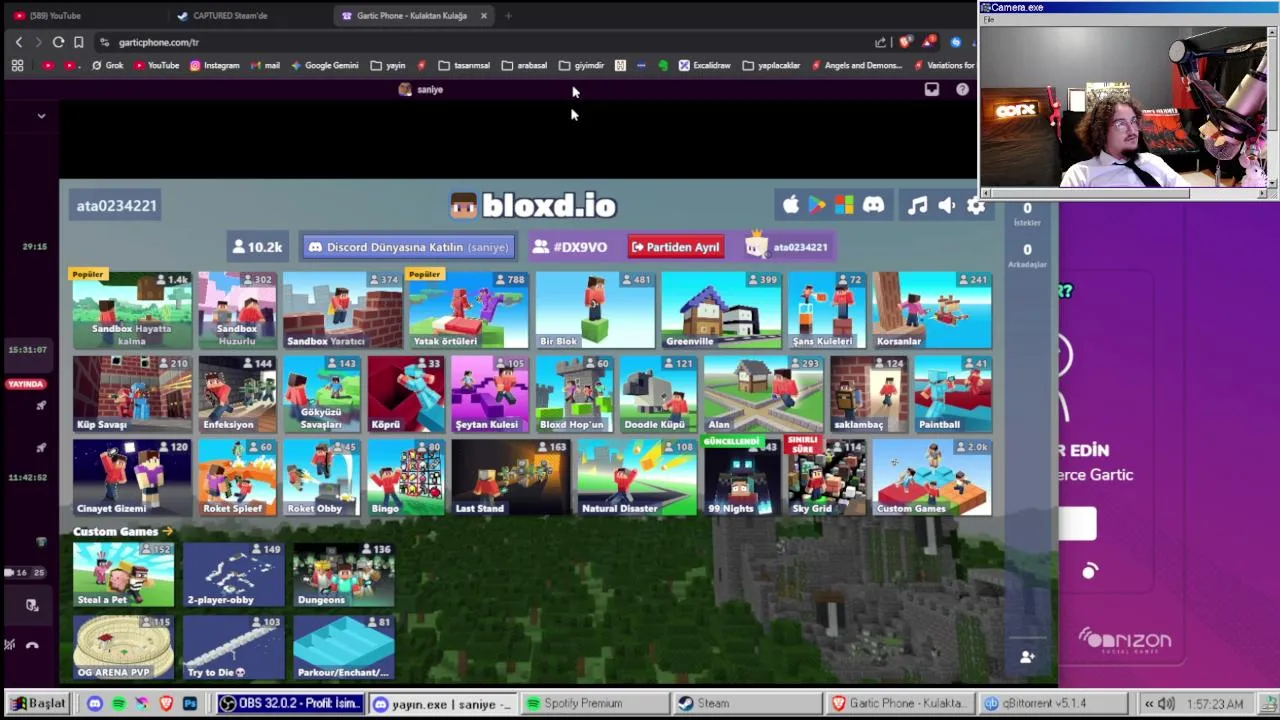1280x720 pixels.
Task: Launch the Yatak örtüleri game
Action: (468, 309)
